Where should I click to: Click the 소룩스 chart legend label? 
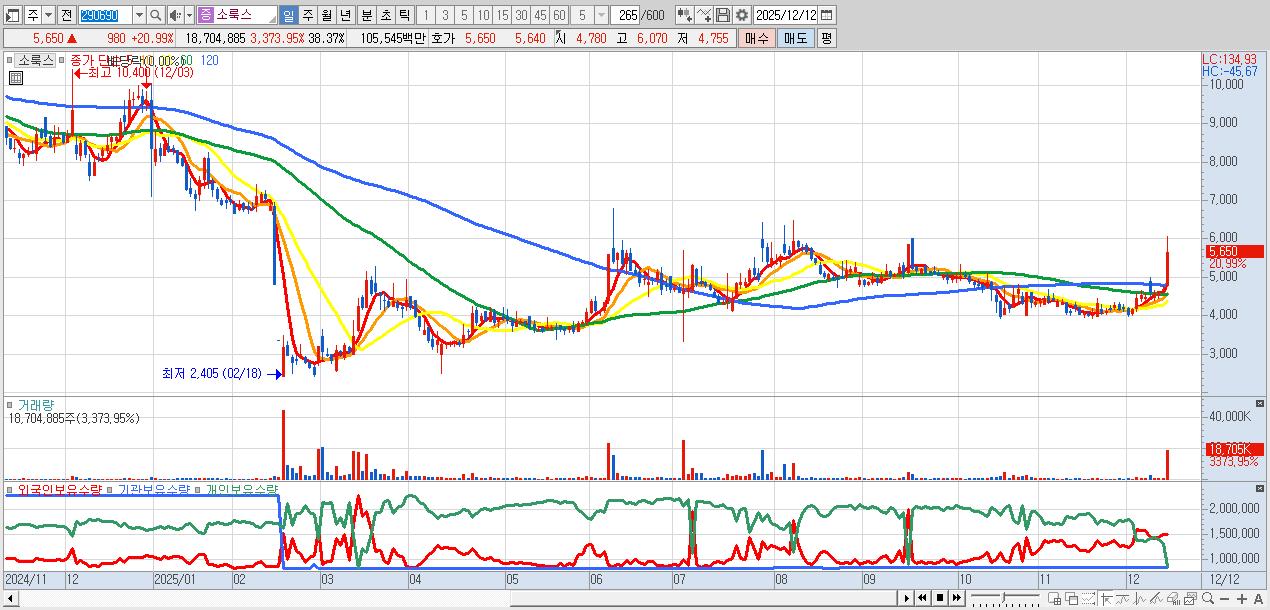[37, 60]
